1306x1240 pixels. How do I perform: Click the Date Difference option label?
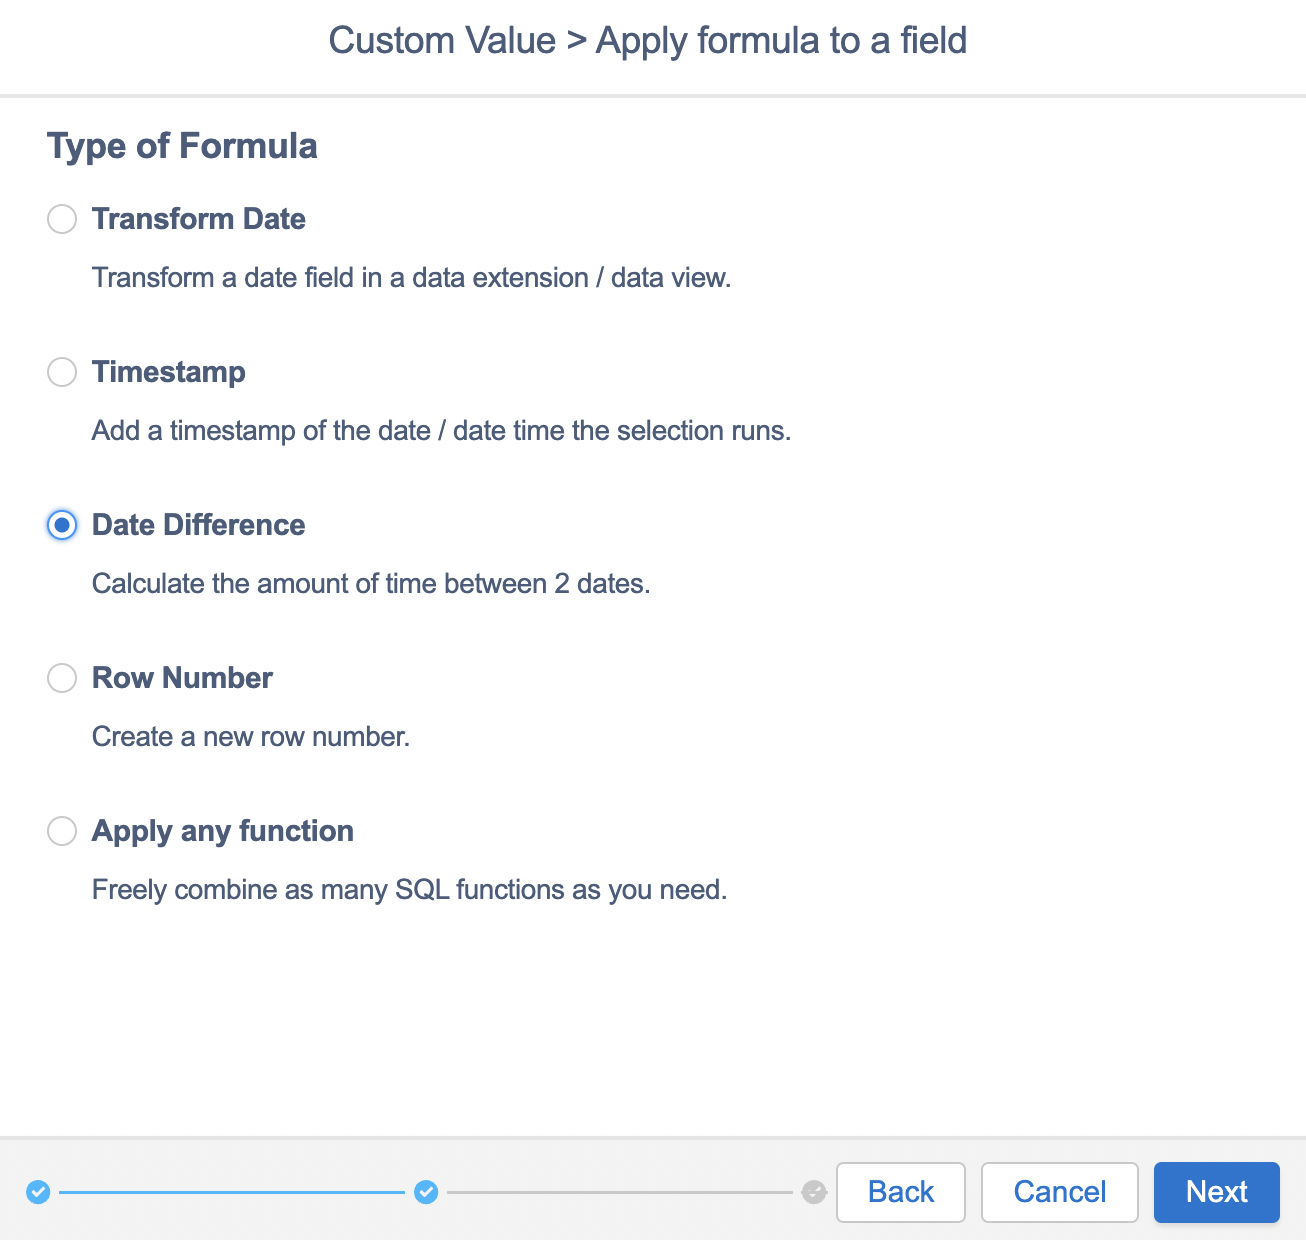click(x=199, y=525)
